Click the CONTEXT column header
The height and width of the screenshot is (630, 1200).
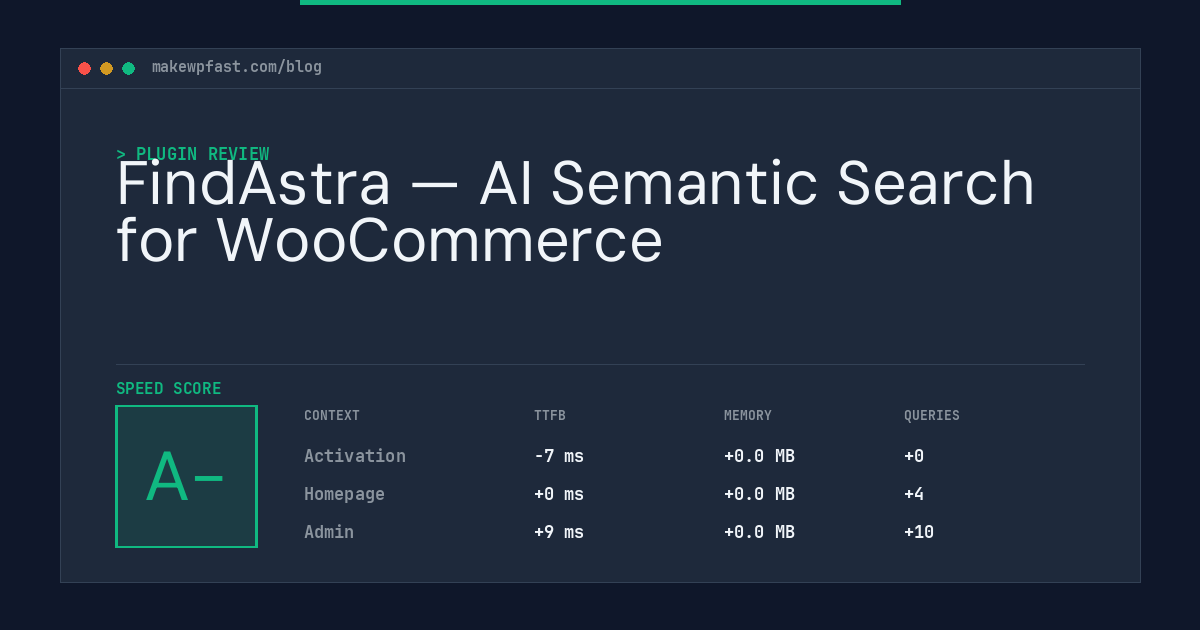coord(332,416)
